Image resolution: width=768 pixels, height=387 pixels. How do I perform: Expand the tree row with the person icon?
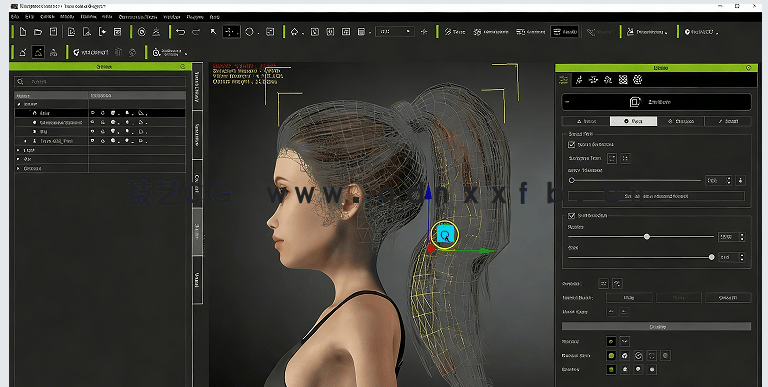click(x=25, y=141)
